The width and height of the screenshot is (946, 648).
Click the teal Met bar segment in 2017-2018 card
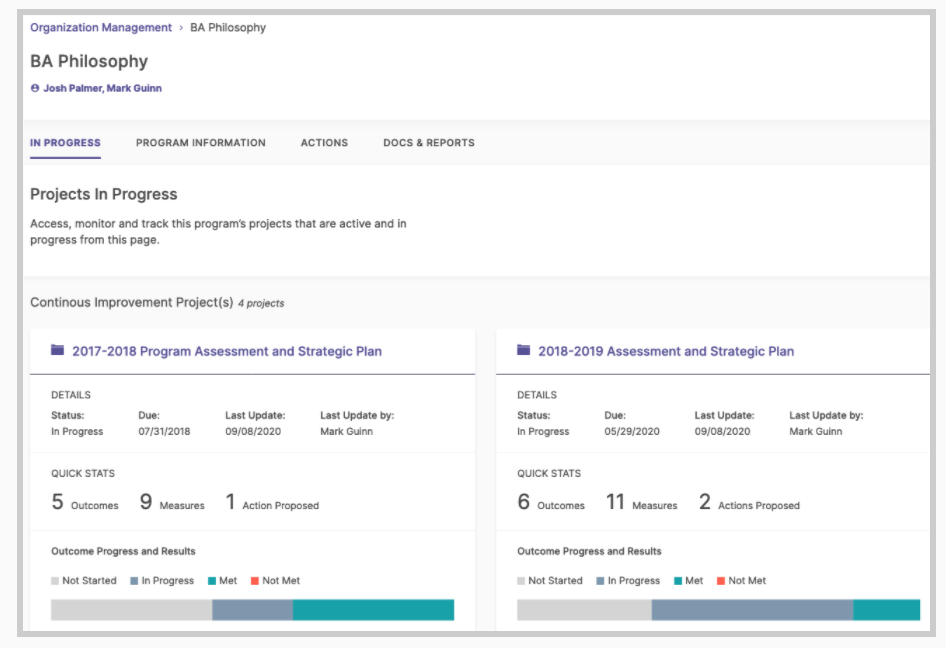click(373, 610)
